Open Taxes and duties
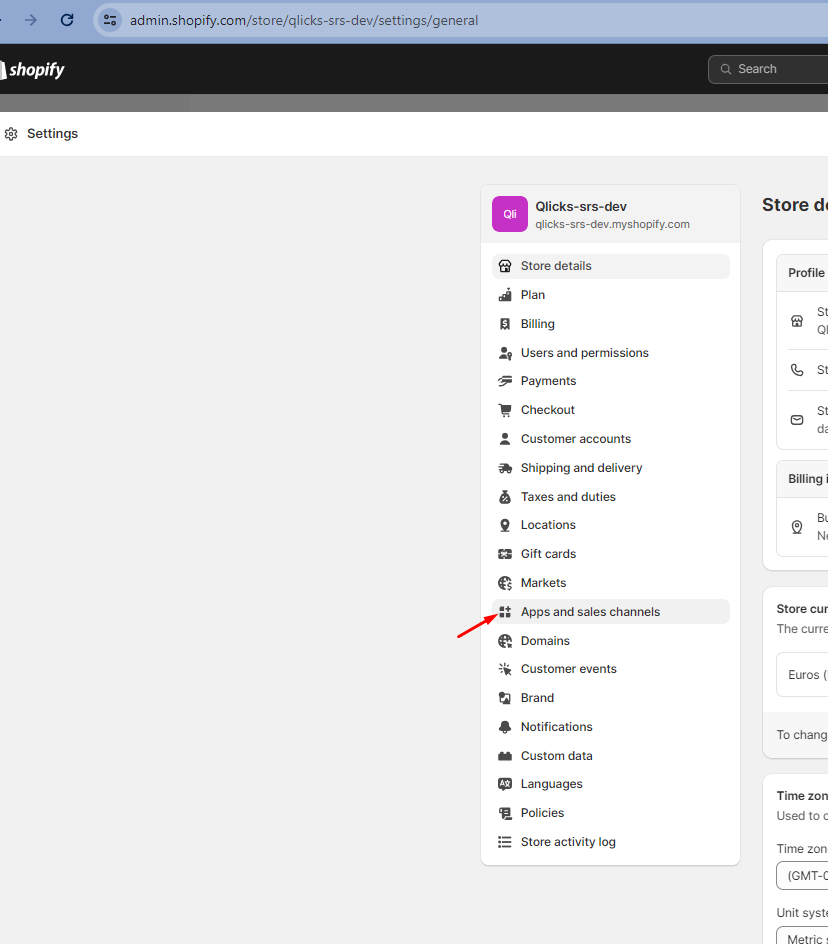Image resolution: width=828 pixels, height=944 pixels. tap(611, 497)
